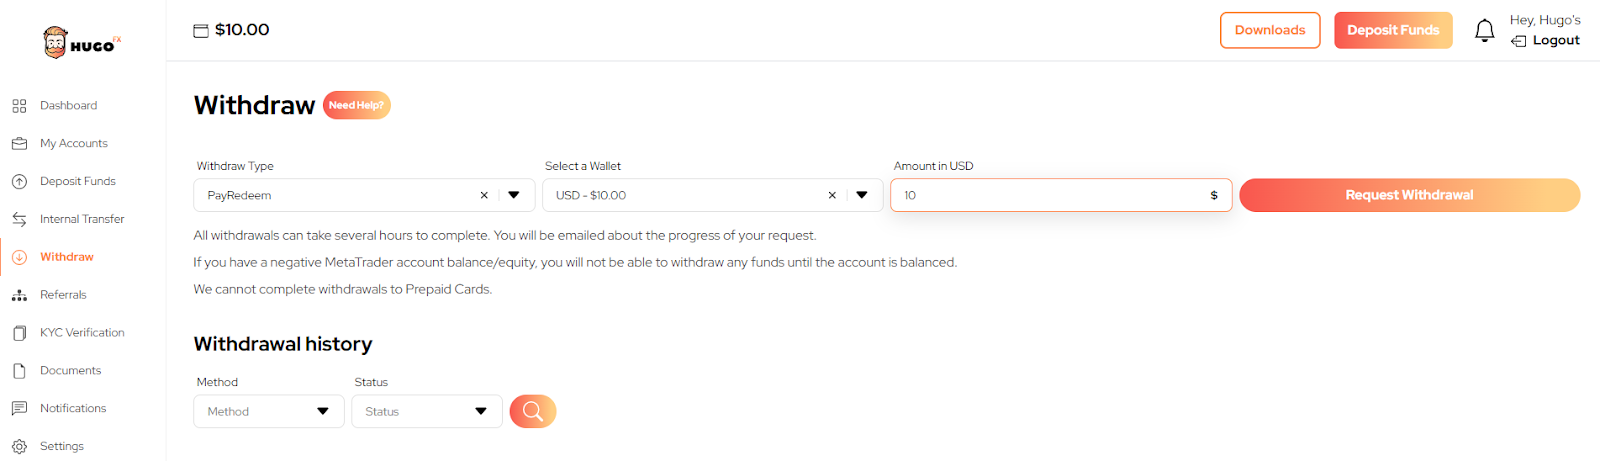Click the notification bell icon
Image resolution: width=1600 pixels, height=461 pixels.
click(x=1484, y=31)
